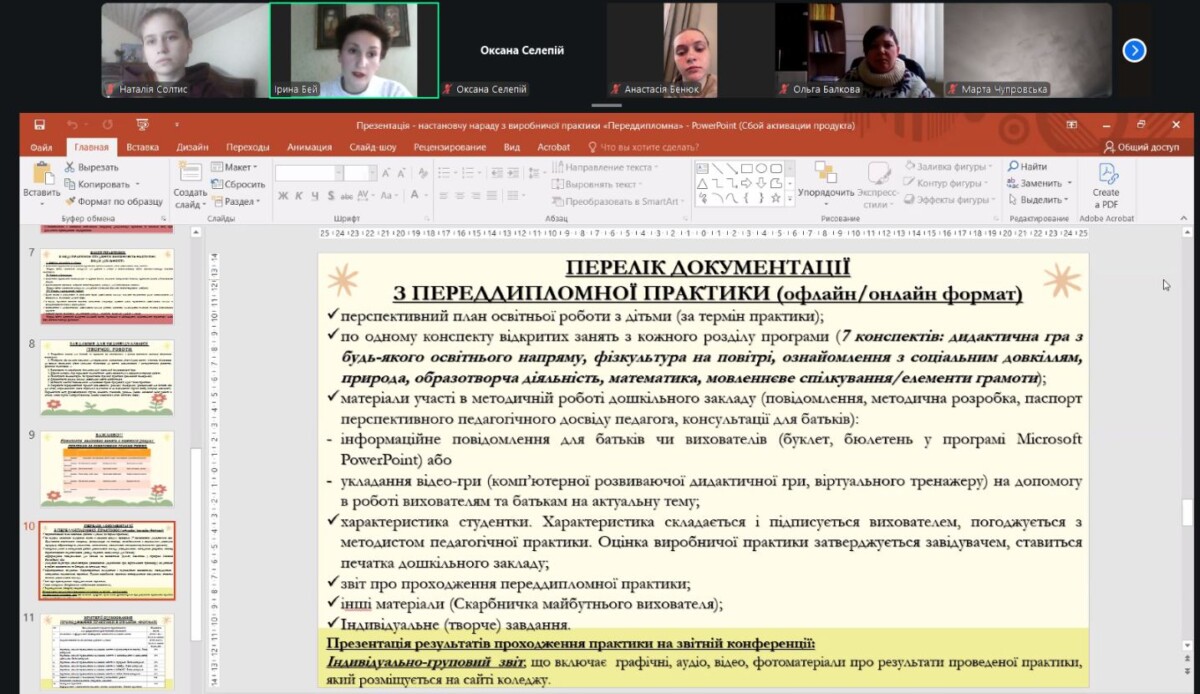This screenshot has width=1200, height=694.
Task: Open the Раздел section dropdown
Action: pyautogui.click(x=235, y=201)
